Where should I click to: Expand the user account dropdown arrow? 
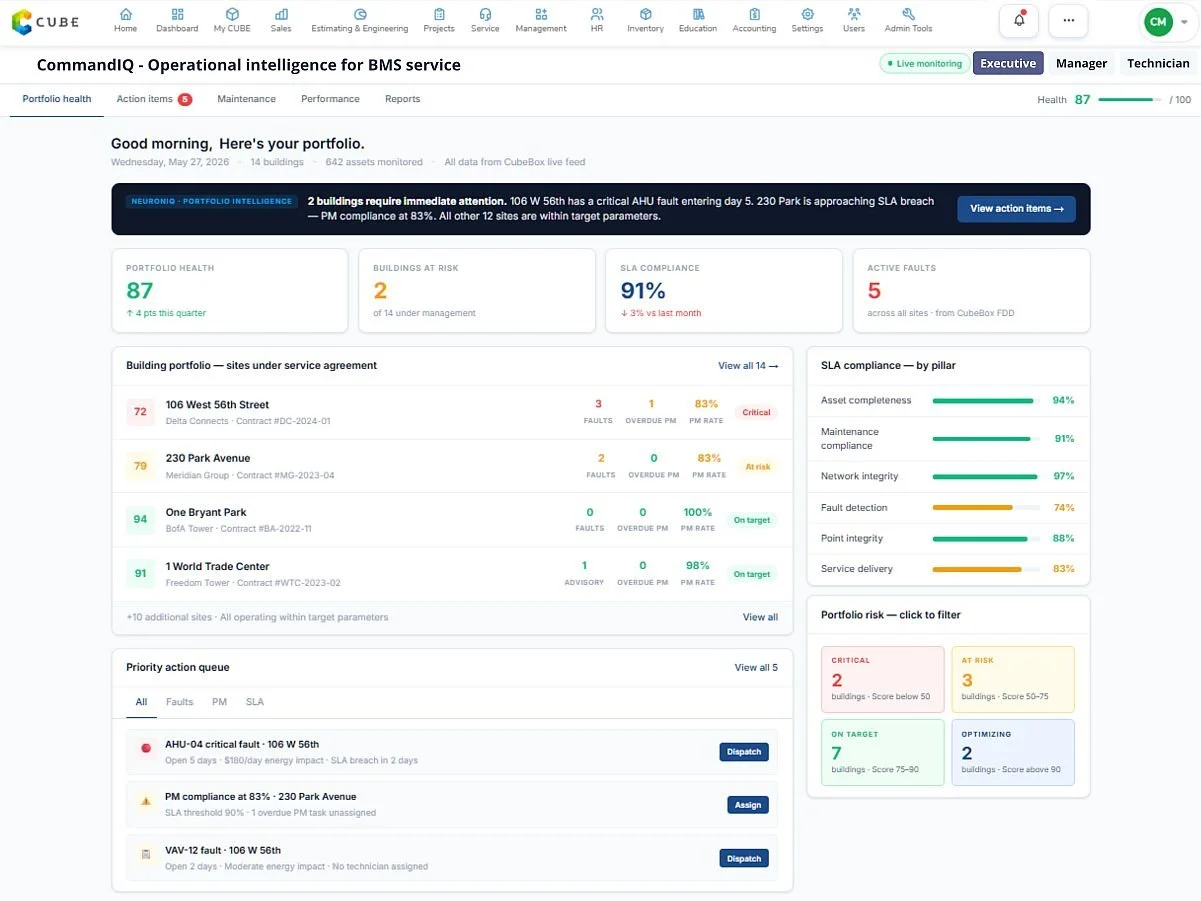coord(1183,22)
